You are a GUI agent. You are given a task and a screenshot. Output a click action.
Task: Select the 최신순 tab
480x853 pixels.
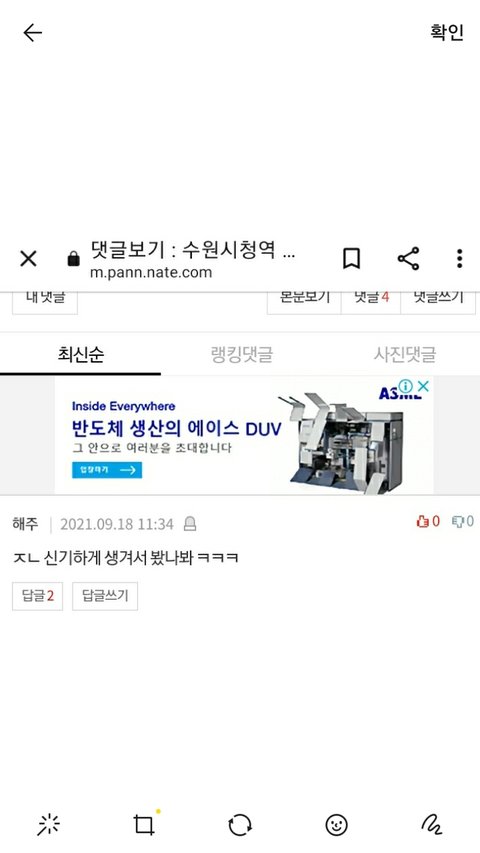point(81,355)
